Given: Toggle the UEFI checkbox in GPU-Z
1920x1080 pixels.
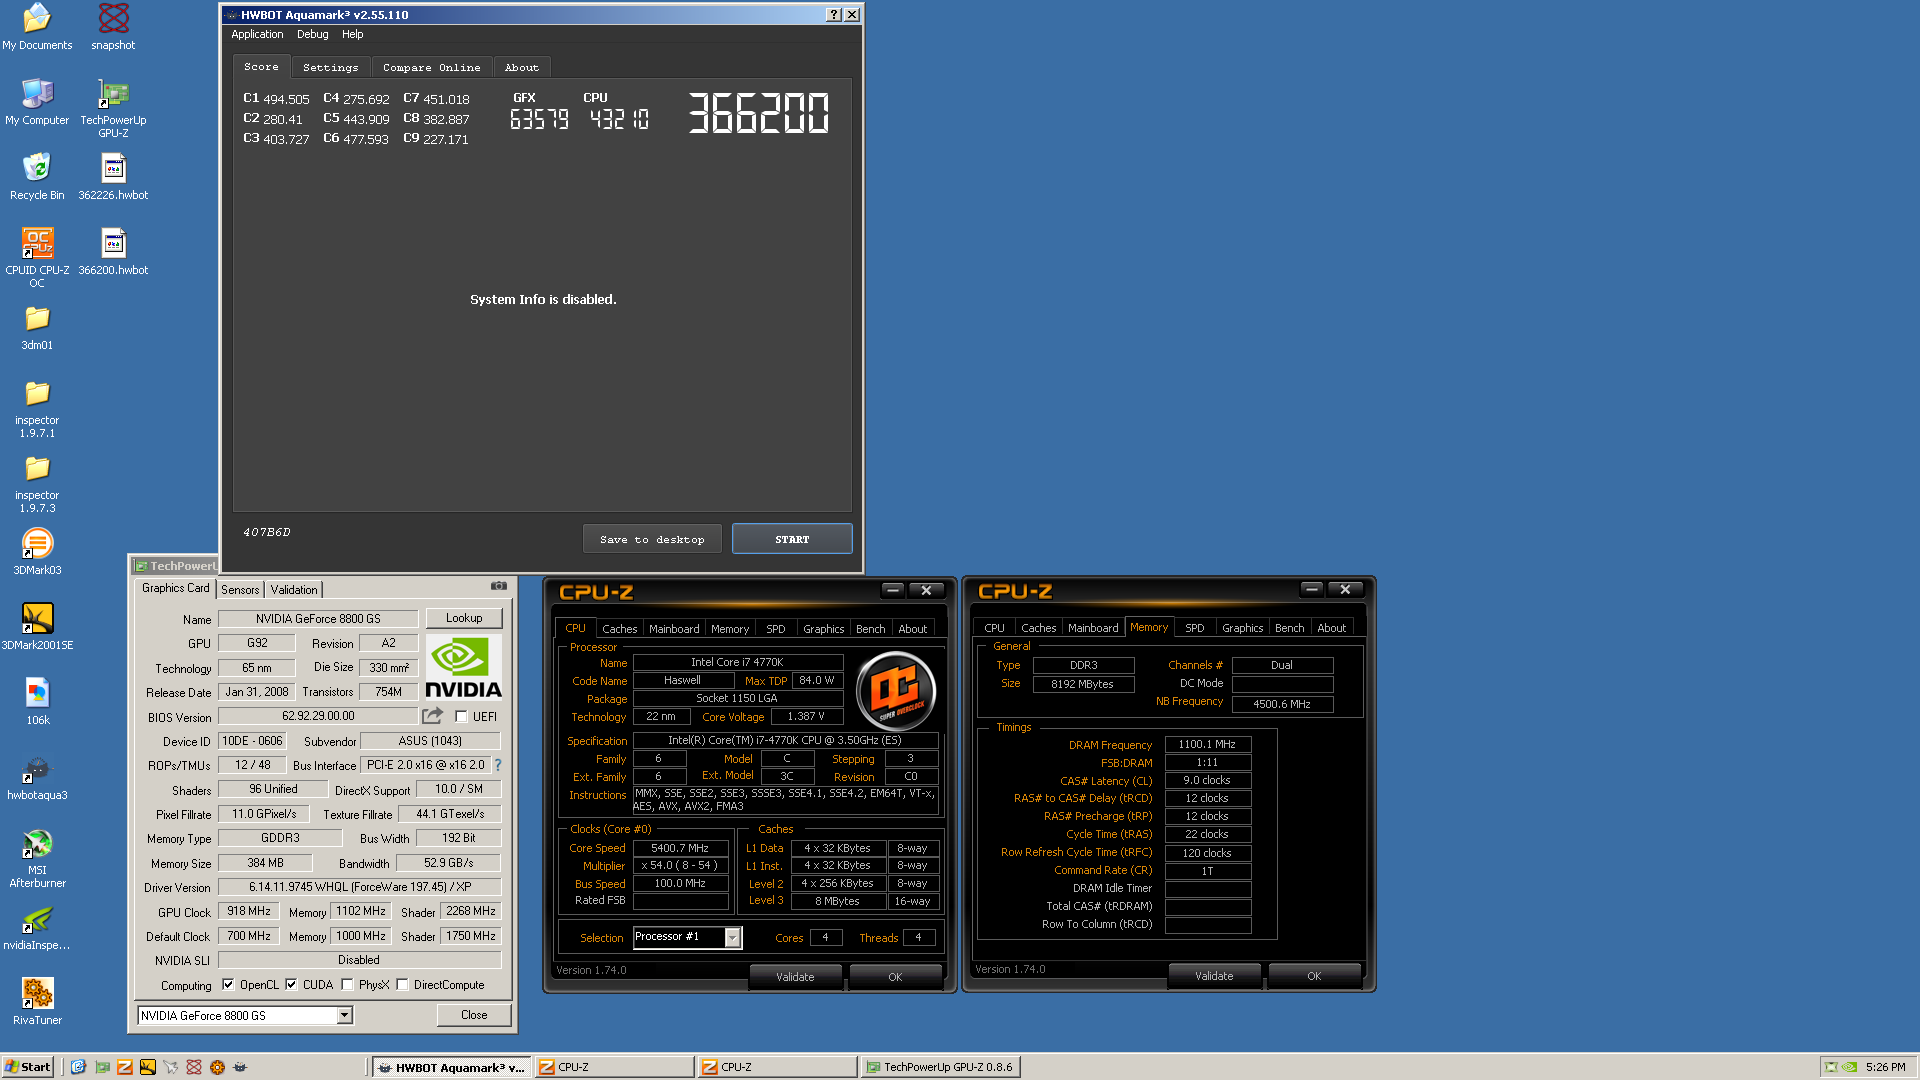Looking at the screenshot, I should click(x=461, y=716).
